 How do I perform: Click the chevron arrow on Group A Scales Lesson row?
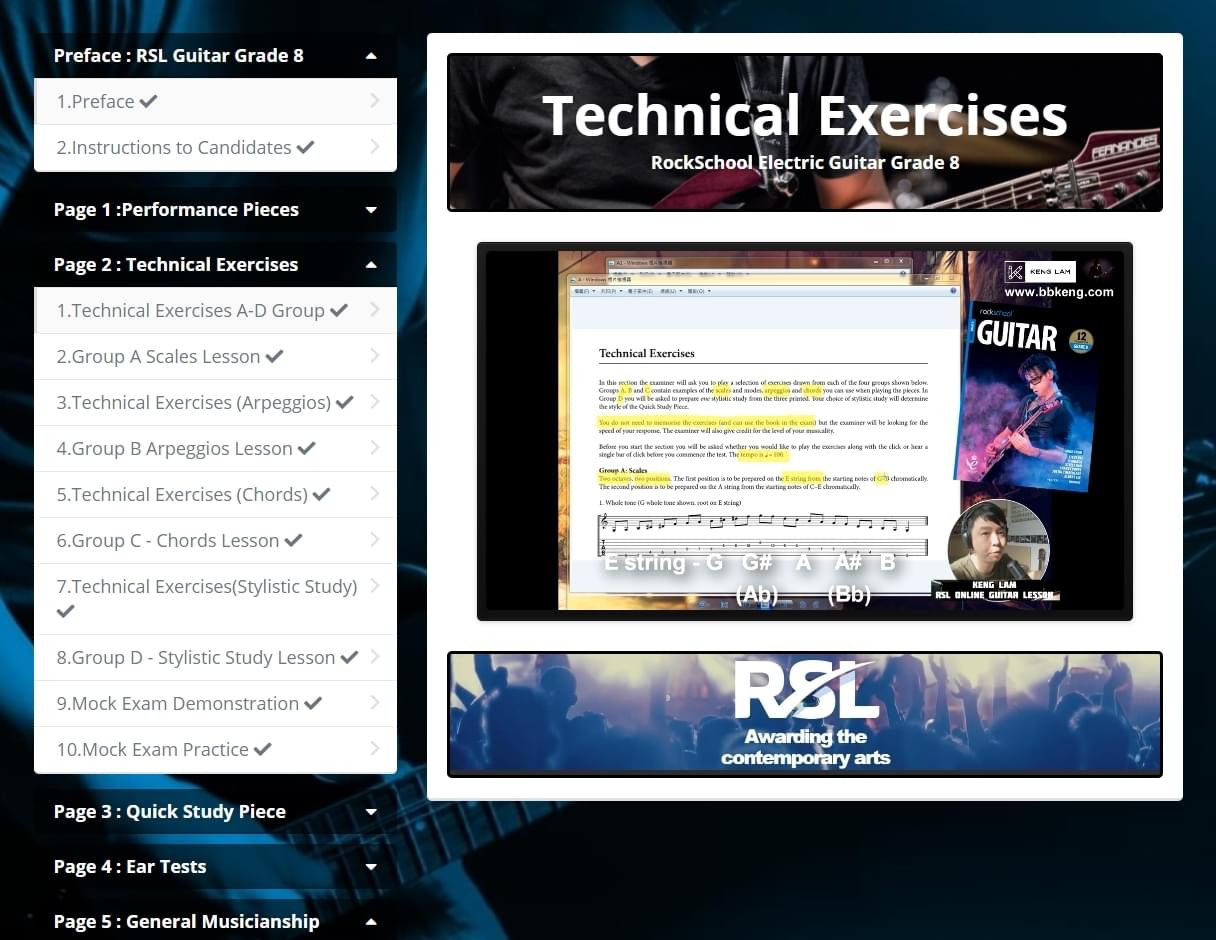click(374, 355)
